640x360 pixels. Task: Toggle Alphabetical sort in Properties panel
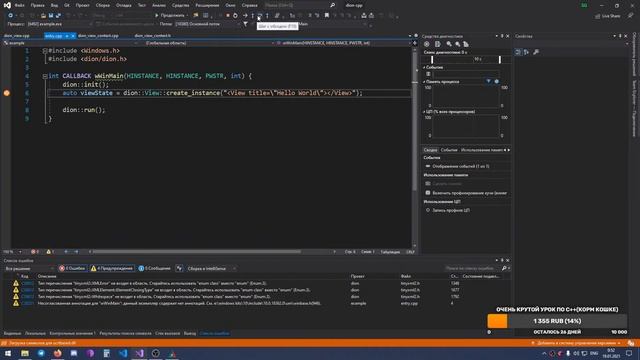click(526, 52)
